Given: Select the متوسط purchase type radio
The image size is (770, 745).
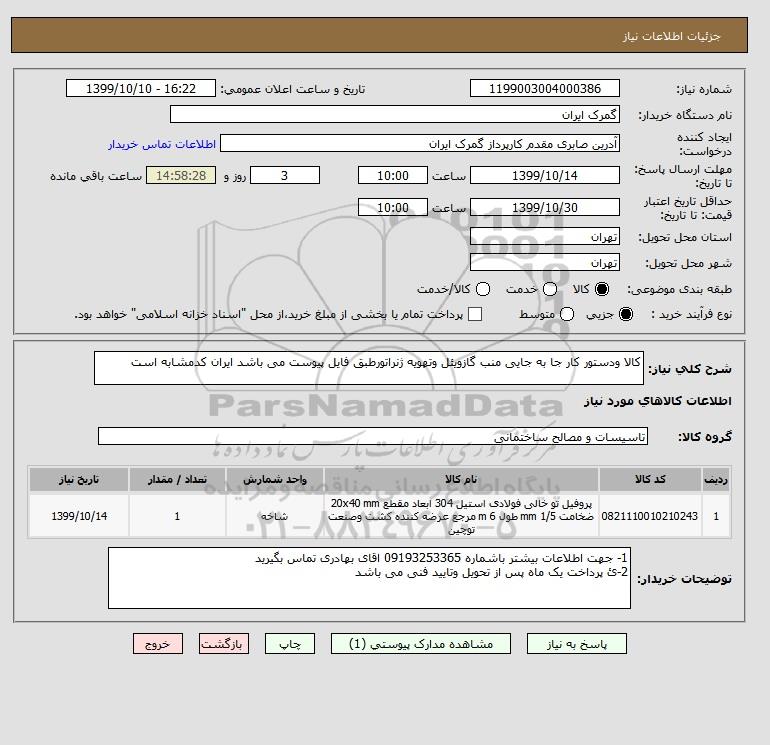Looking at the screenshot, I should [x=567, y=314].
